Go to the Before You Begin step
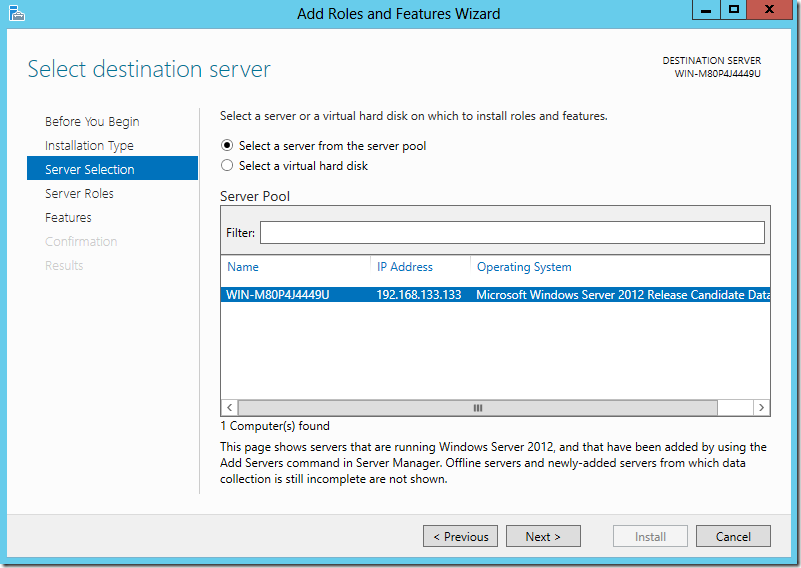The height and width of the screenshot is (568, 801). pyautogui.click(x=92, y=122)
